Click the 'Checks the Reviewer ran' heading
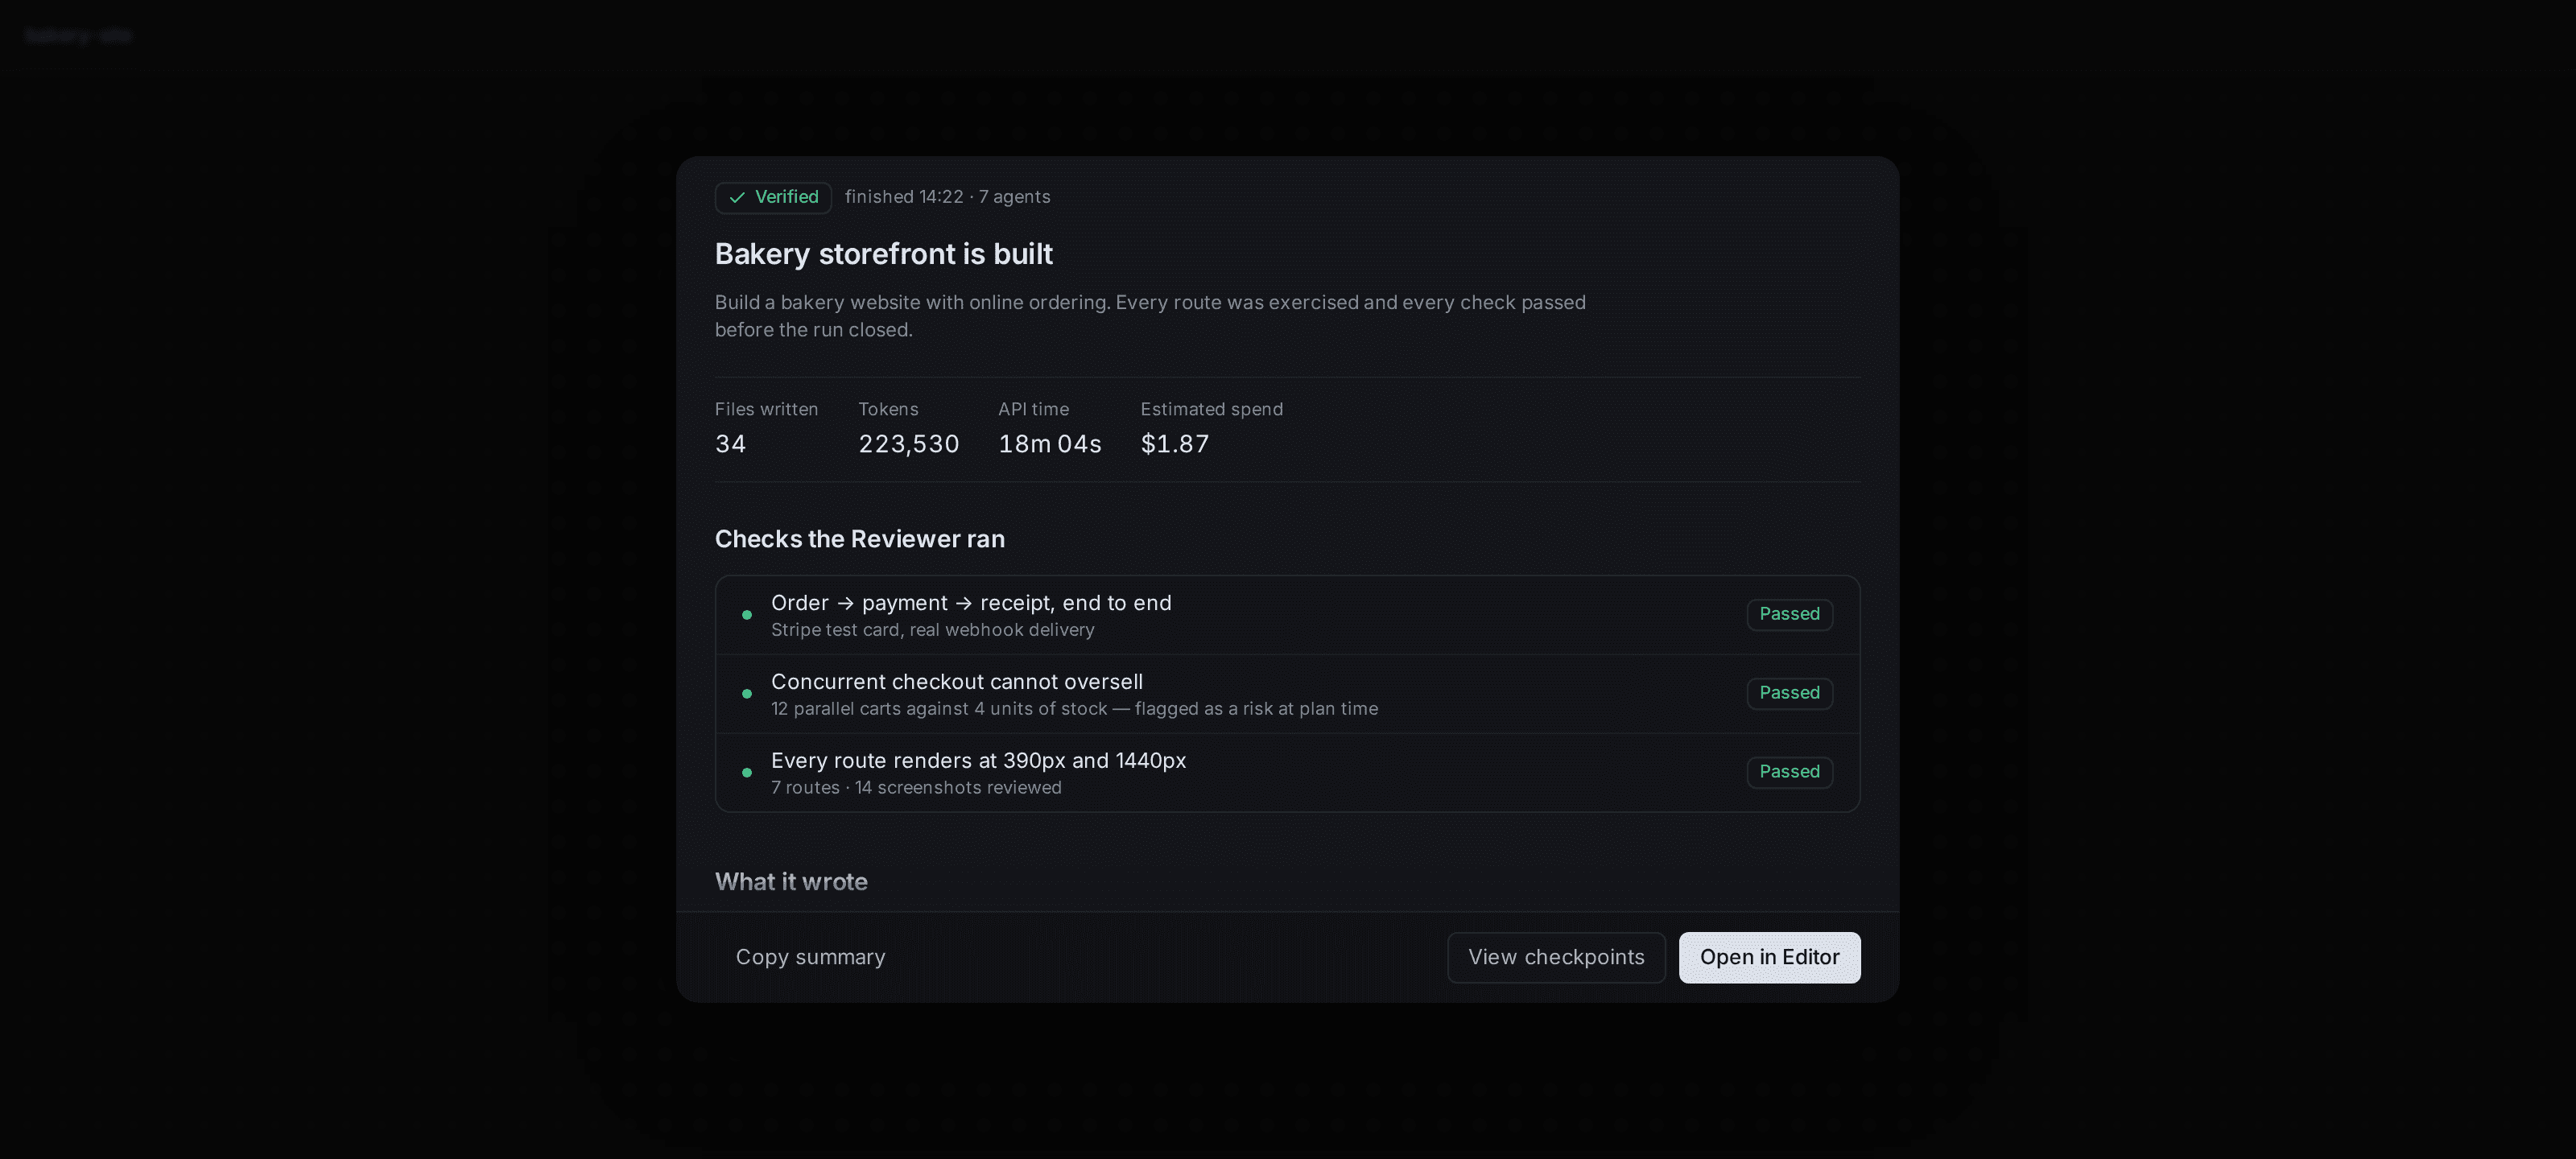Viewport: 2576px width, 1159px height. (x=859, y=539)
